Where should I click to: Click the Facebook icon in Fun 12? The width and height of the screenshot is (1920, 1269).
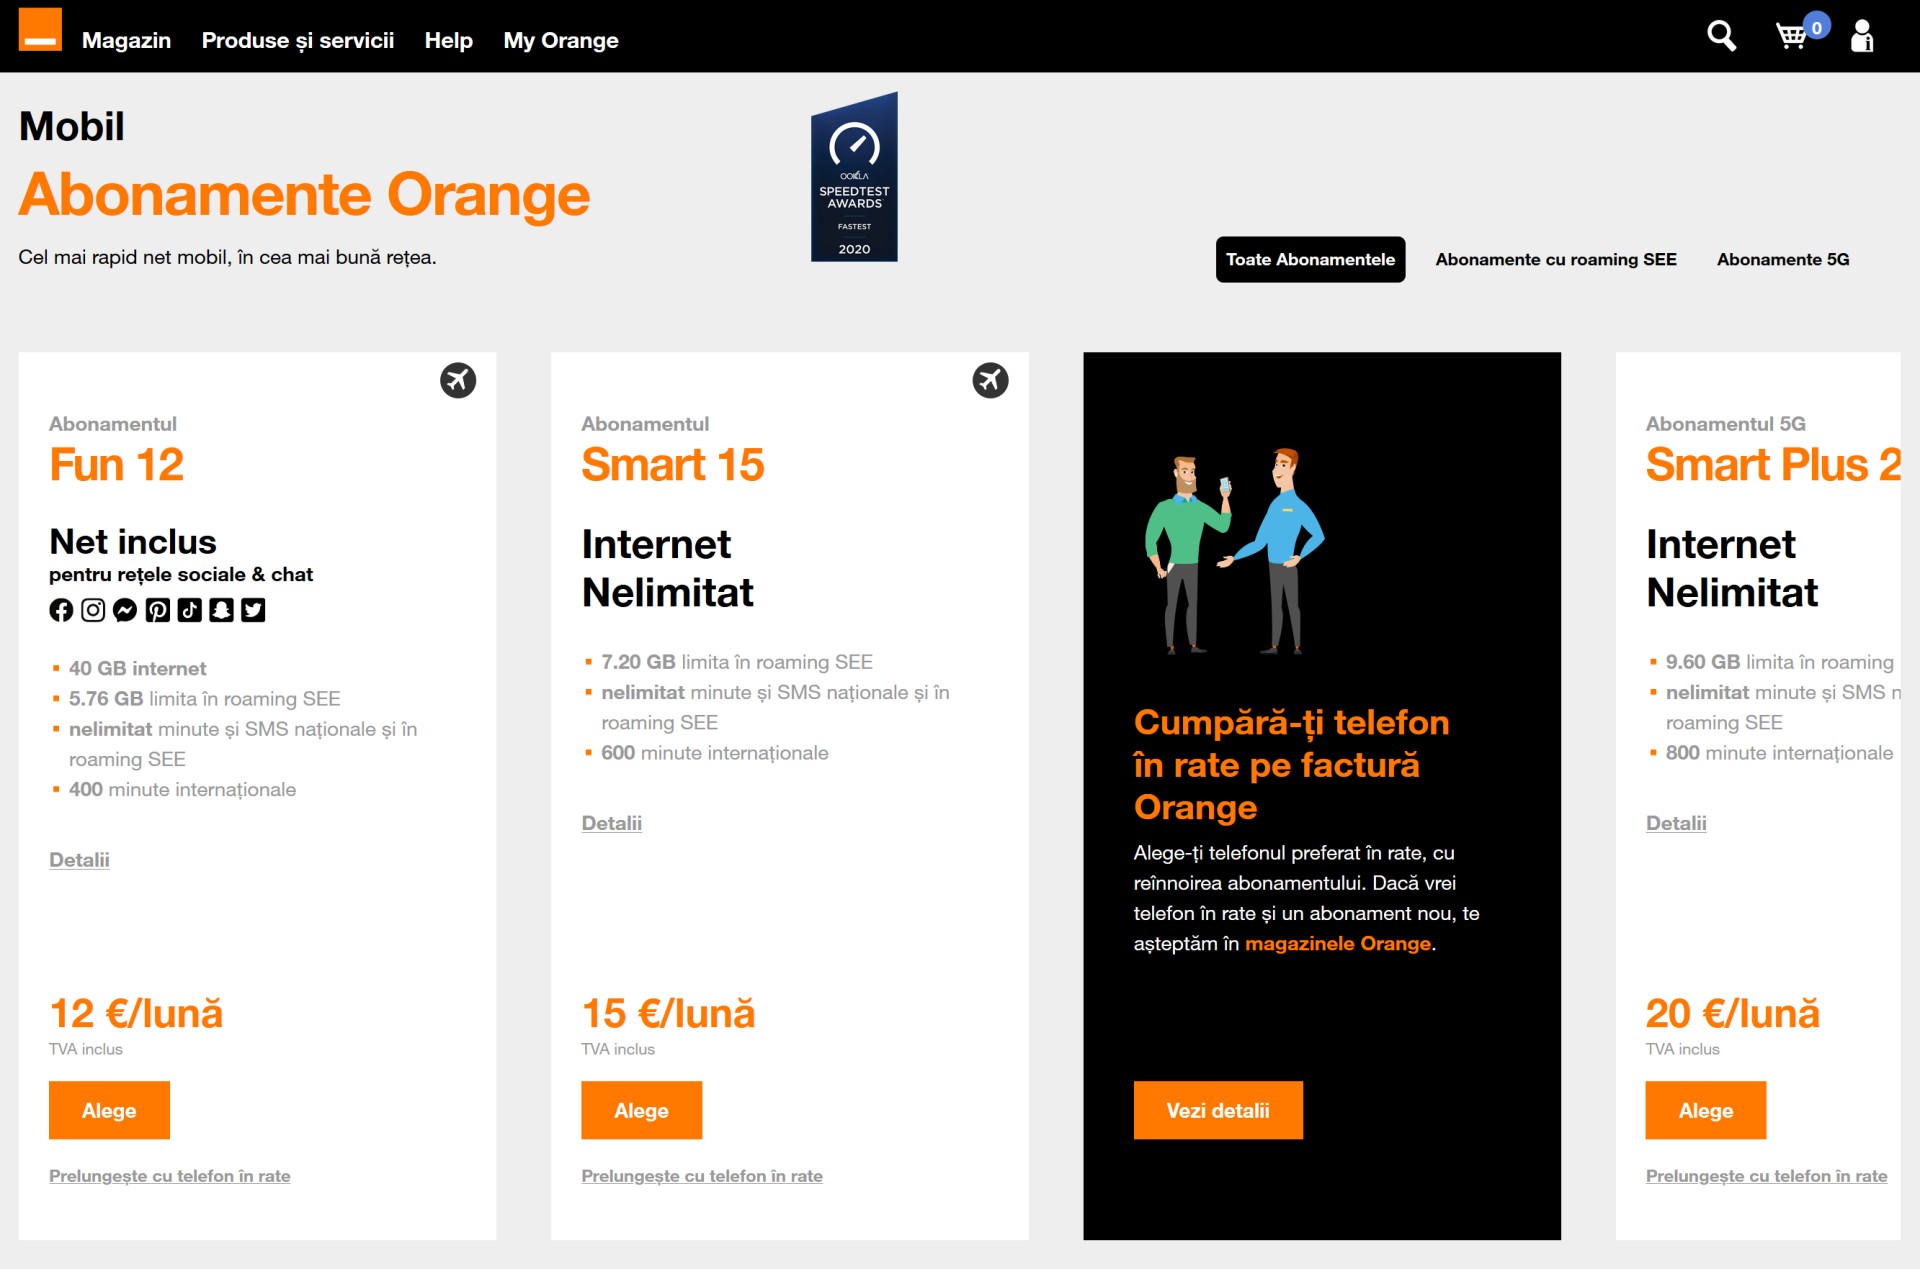pyautogui.click(x=61, y=610)
